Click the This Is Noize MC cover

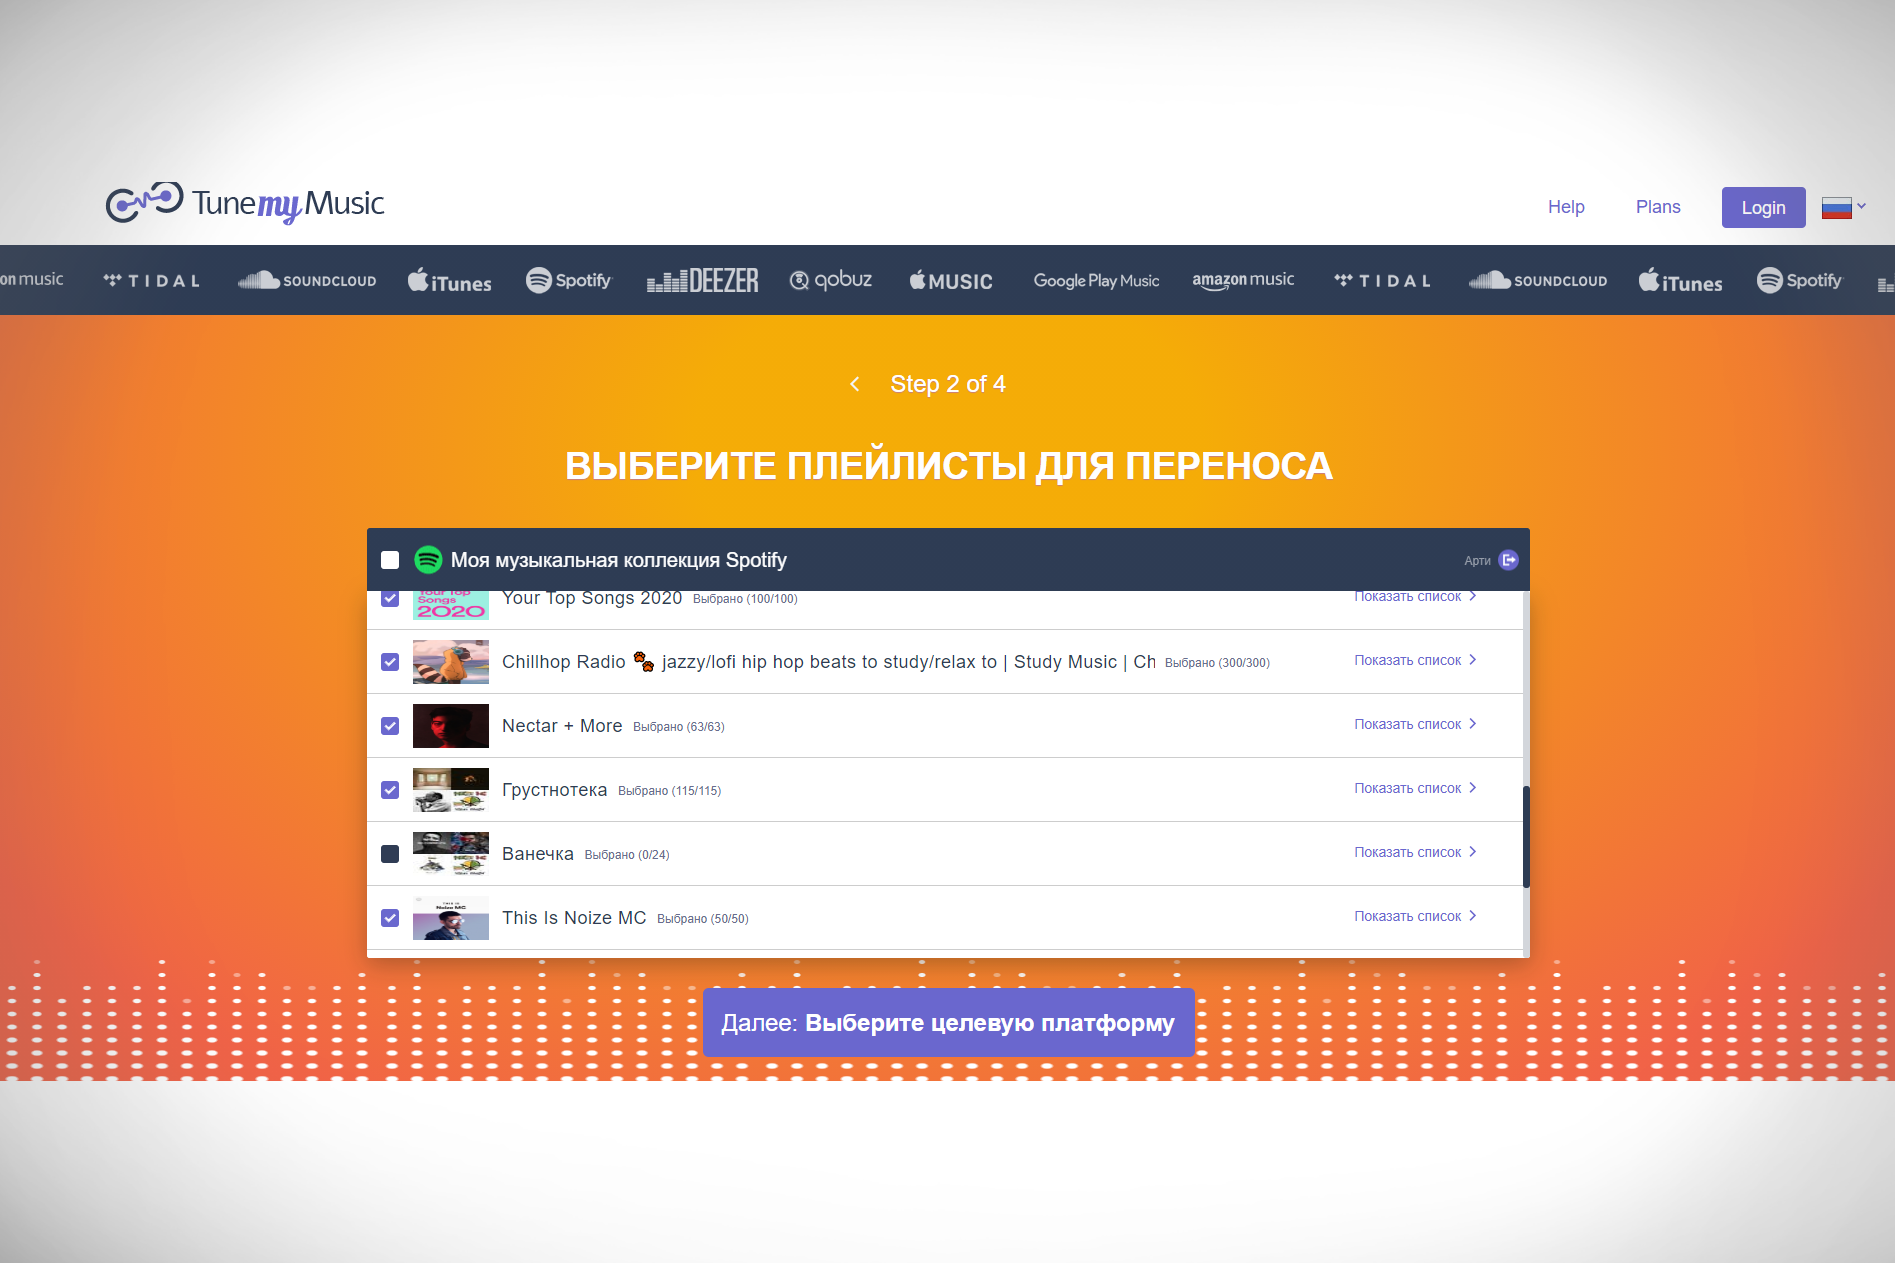coord(451,918)
